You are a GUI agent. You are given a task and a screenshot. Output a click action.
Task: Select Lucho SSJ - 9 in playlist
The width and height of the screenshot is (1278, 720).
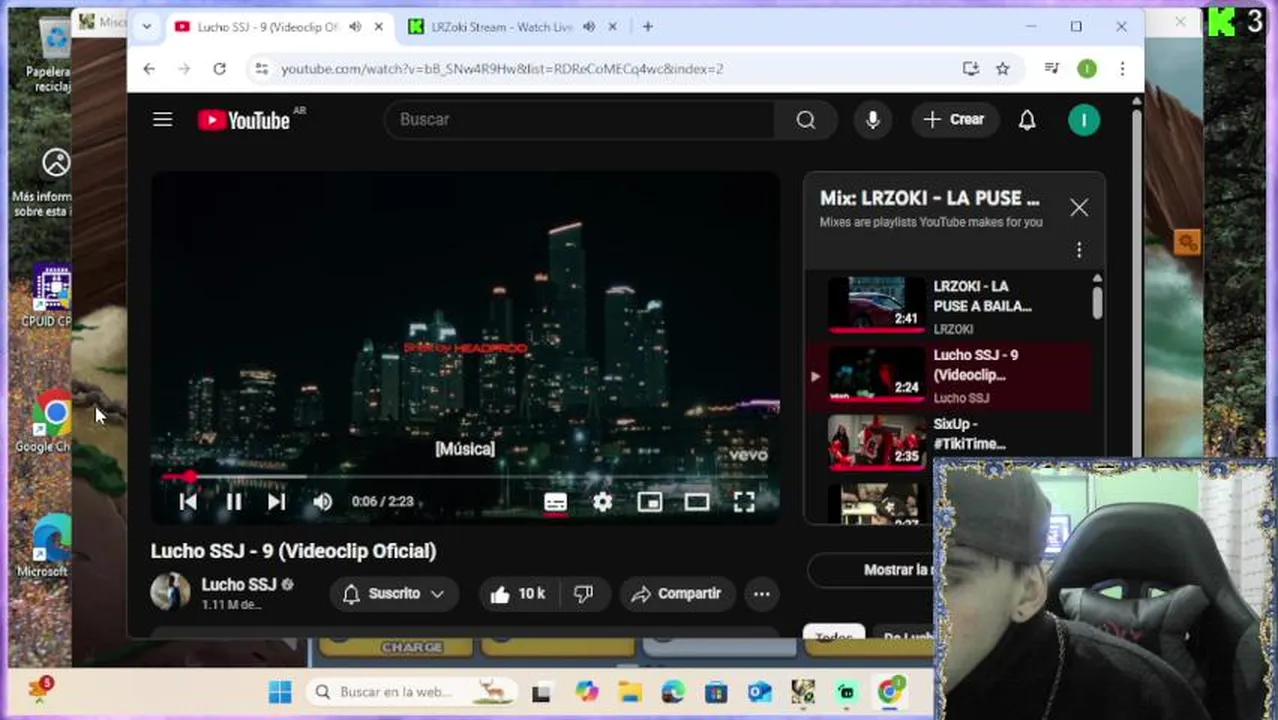tap(950, 376)
